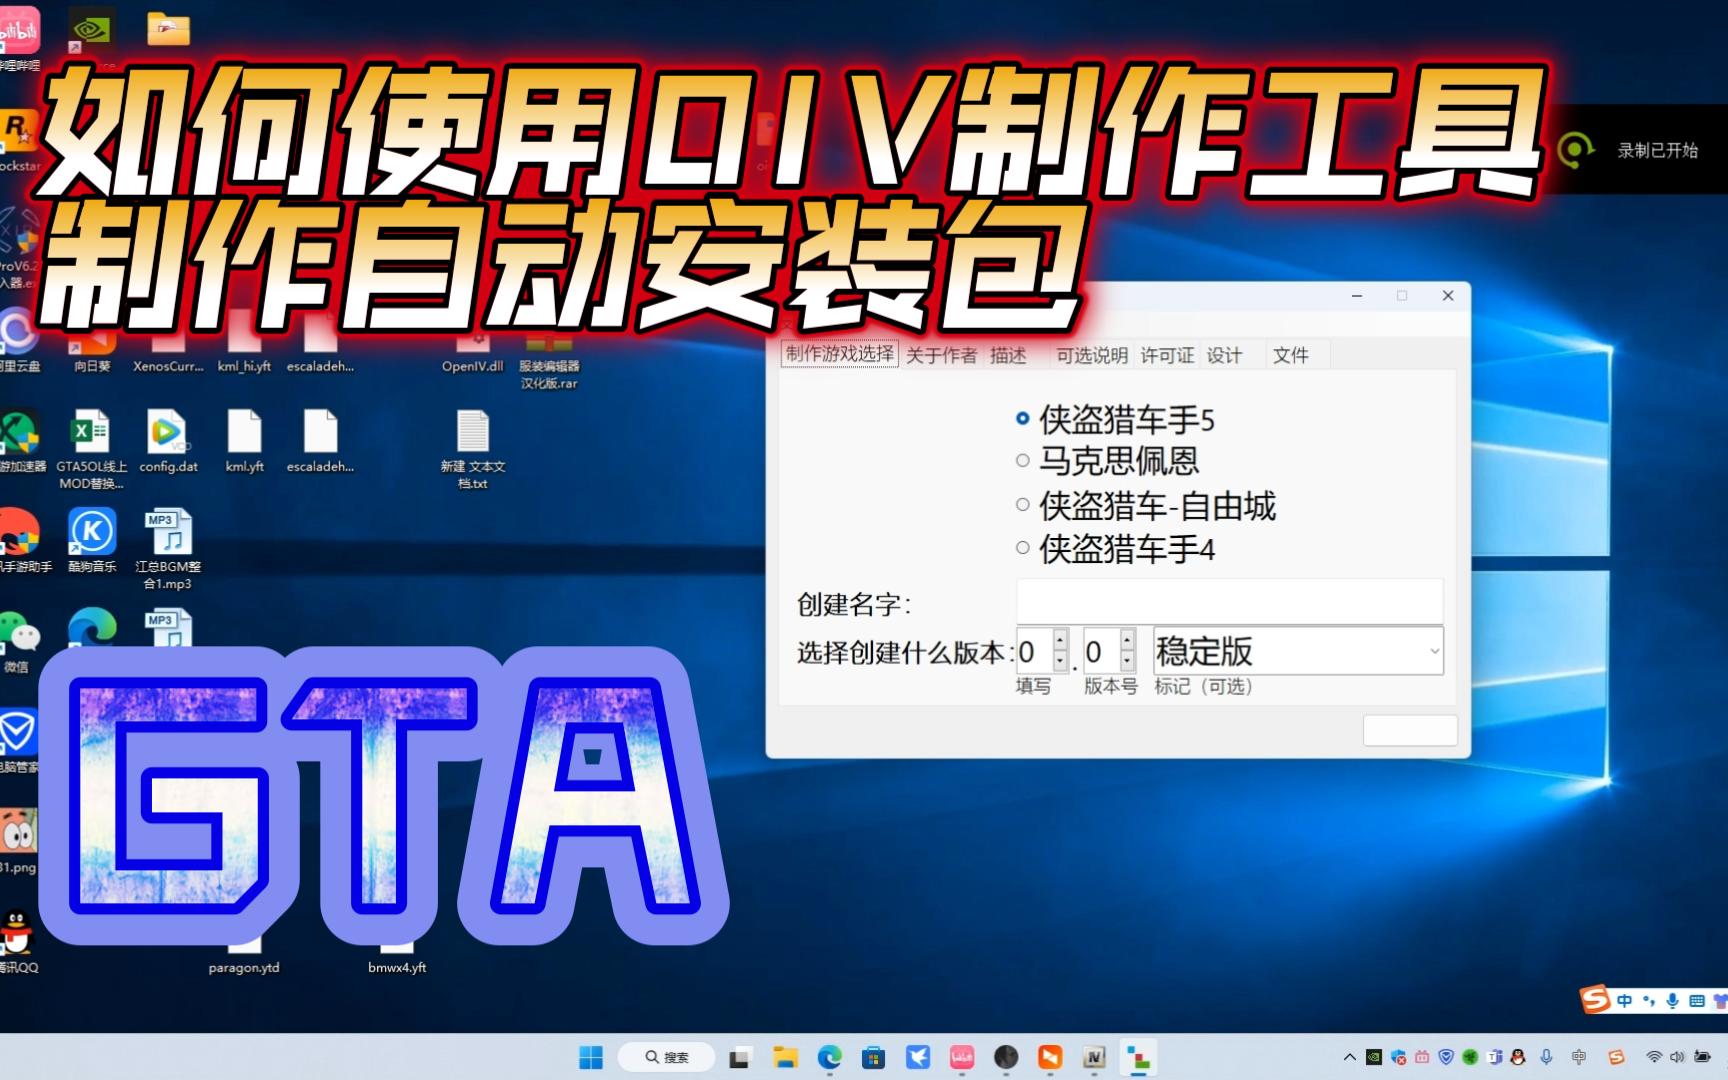The width and height of the screenshot is (1728, 1080).
Task: Click the blank button at dialog bottom
Action: 1410,730
